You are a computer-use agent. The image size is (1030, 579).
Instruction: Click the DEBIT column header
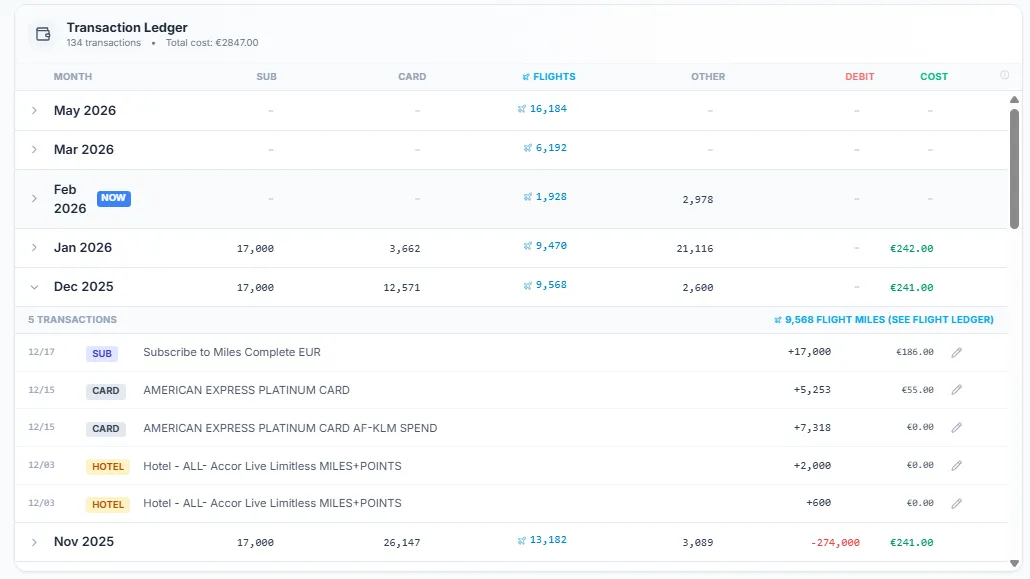(x=859, y=76)
